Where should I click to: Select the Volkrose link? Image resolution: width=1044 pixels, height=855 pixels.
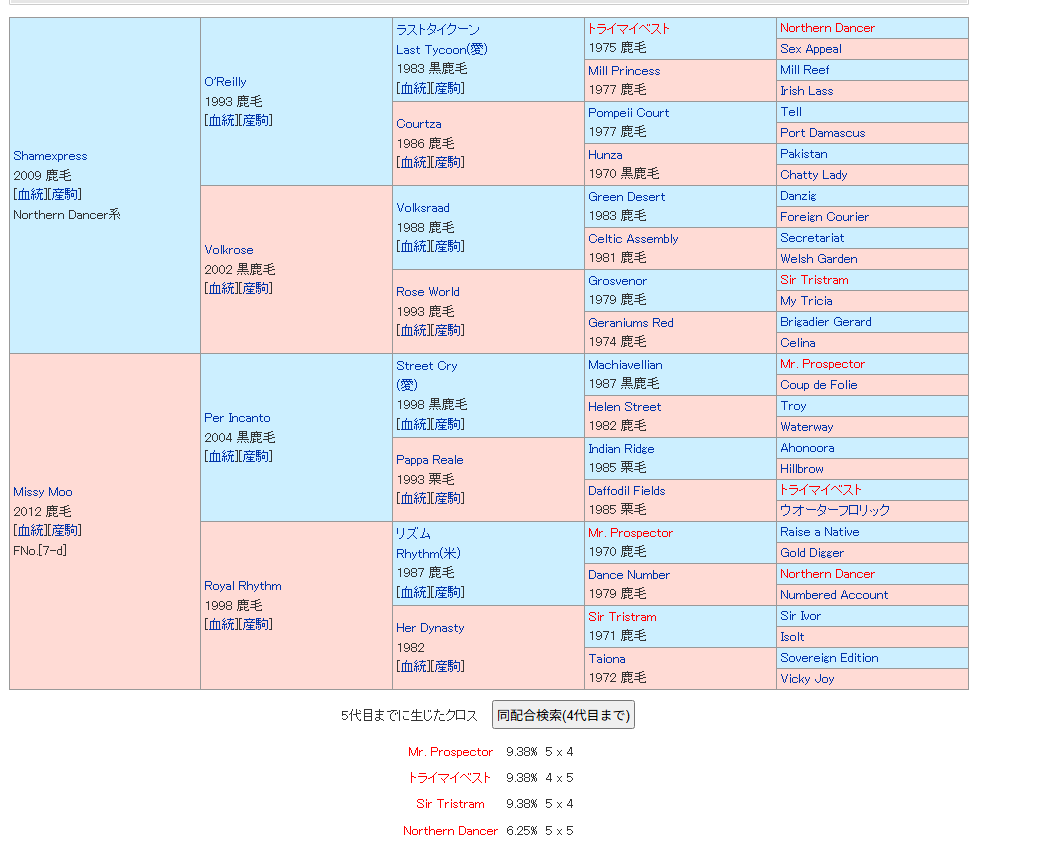pyautogui.click(x=229, y=250)
